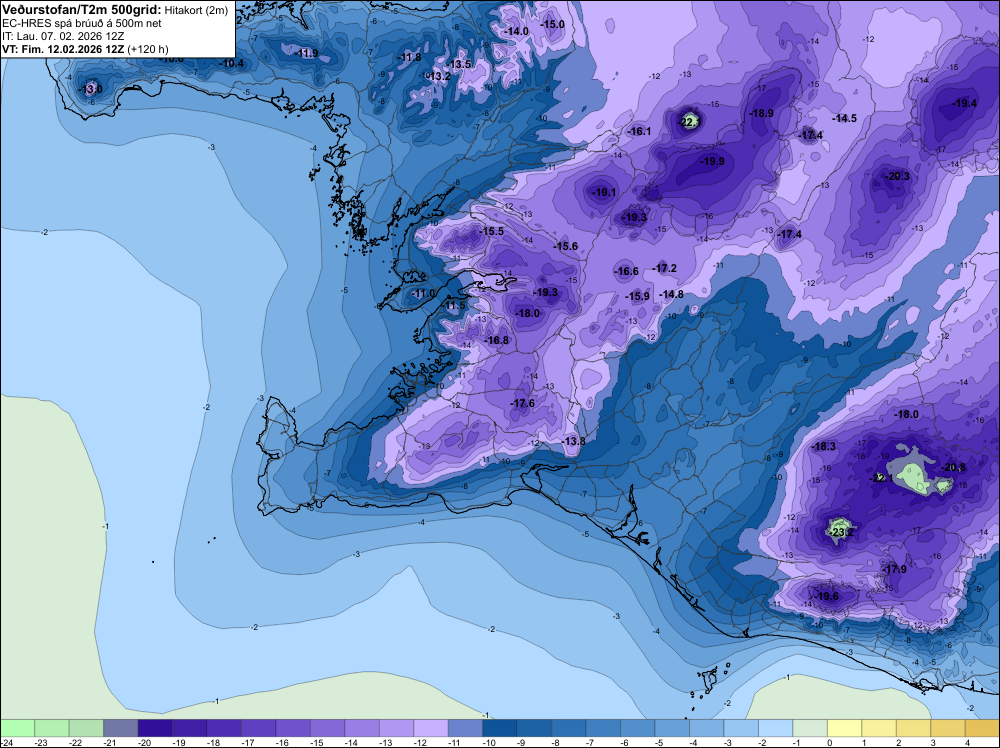Screen dimensions: 1000x748
Task: Select the light lavender -12 legend swatch
Action: point(431,728)
